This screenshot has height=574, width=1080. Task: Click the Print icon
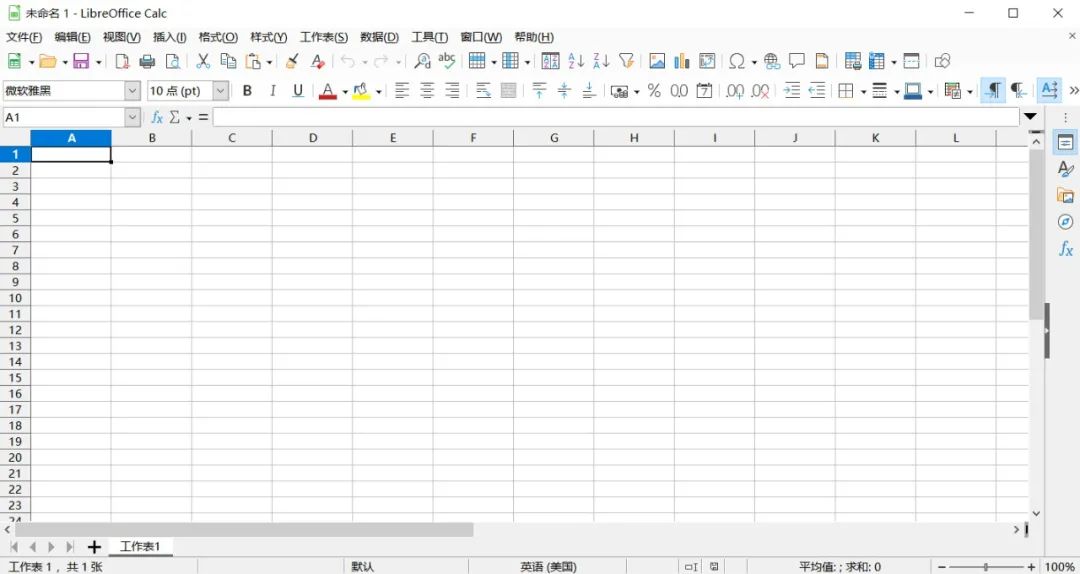[x=147, y=61]
